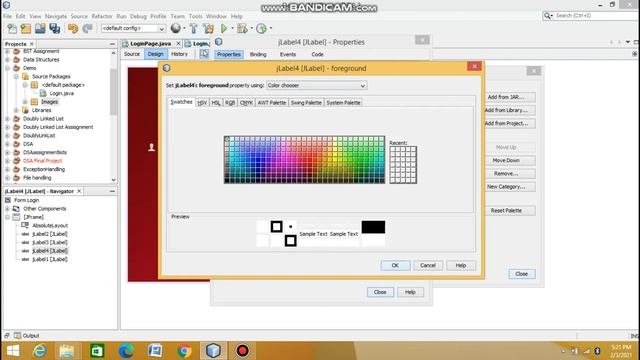Close the LoginPage.java editor tab
Viewport: 640px width, 360px height.
pos(178,43)
